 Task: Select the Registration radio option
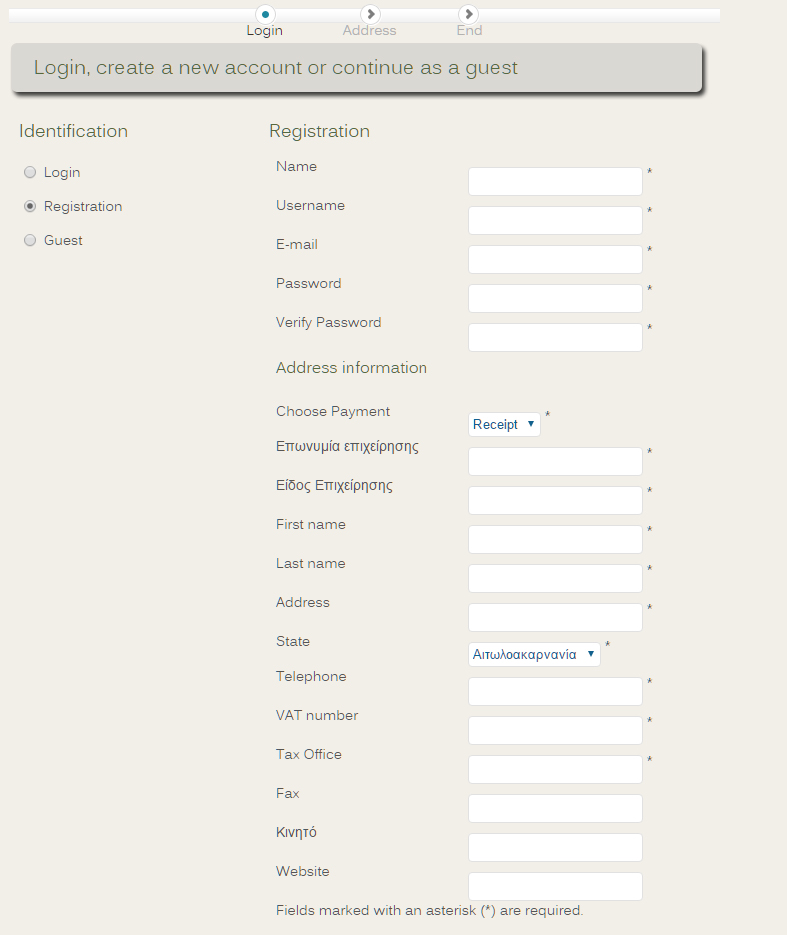(30, 206)
